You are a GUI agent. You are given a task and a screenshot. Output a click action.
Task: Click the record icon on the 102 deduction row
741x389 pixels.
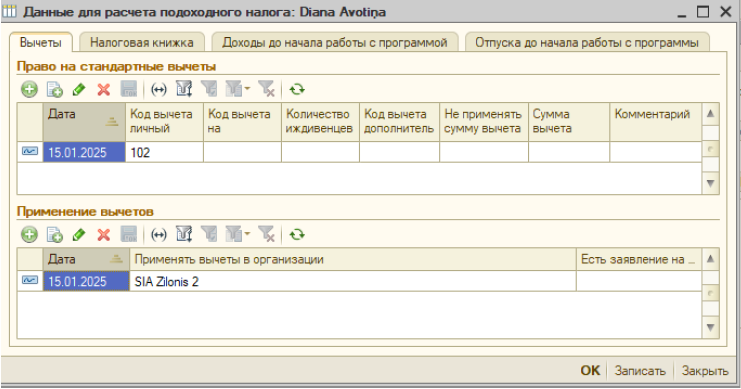coord(30,152)
